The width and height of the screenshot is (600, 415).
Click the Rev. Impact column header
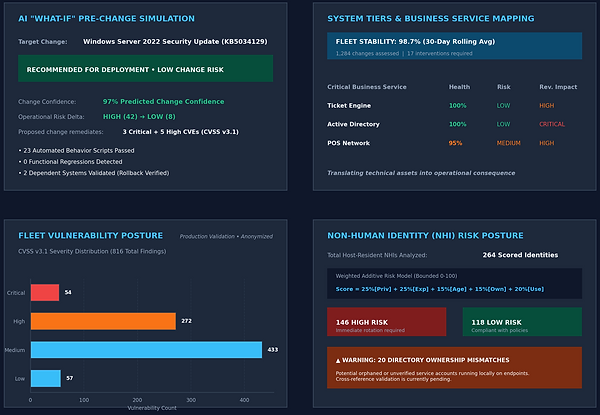(558, 87)
